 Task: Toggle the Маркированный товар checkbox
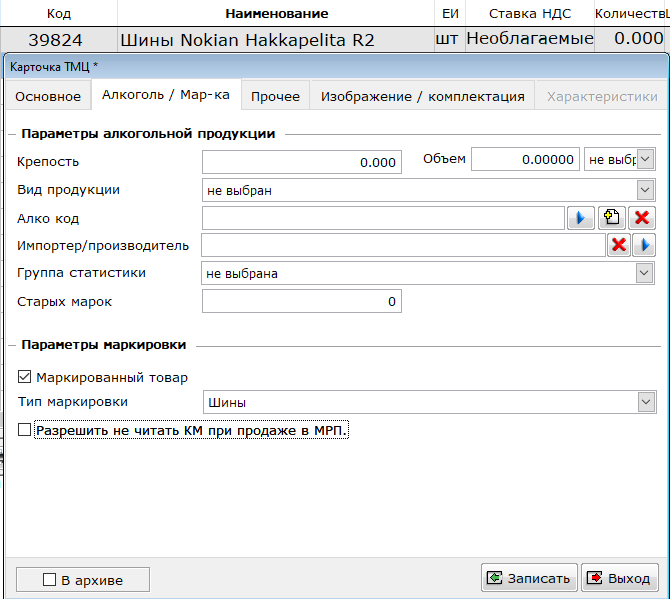[24, 377]
